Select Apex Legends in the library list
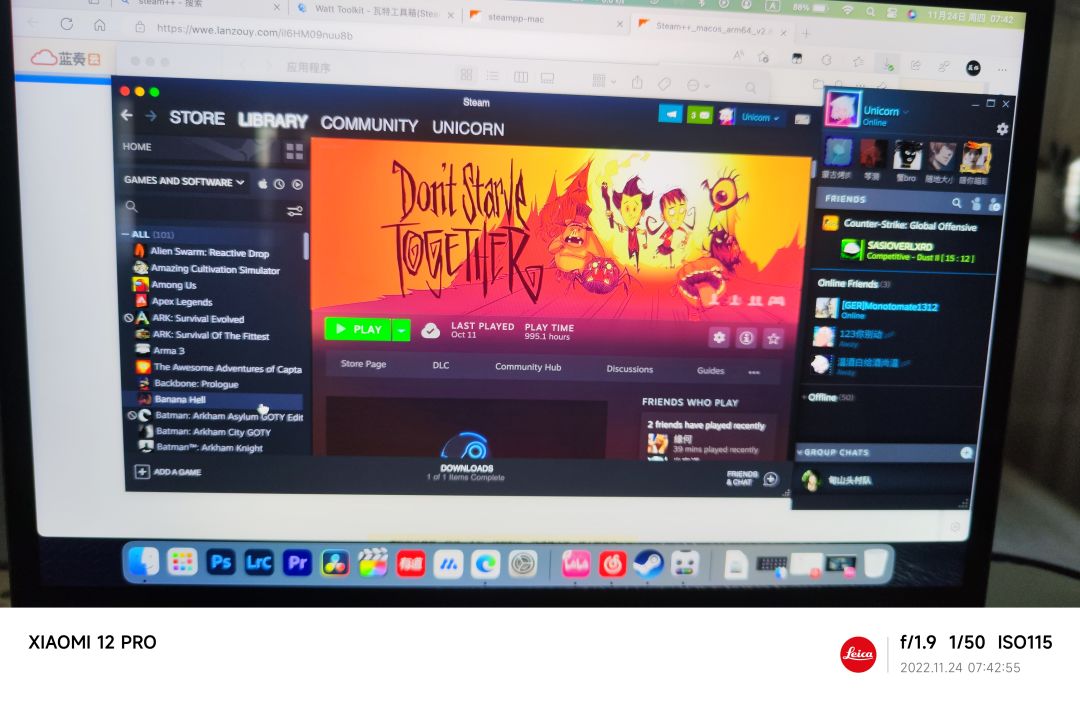Viewport: 1080px width, 702px height. pyautogui.click(x=182, y=302)
